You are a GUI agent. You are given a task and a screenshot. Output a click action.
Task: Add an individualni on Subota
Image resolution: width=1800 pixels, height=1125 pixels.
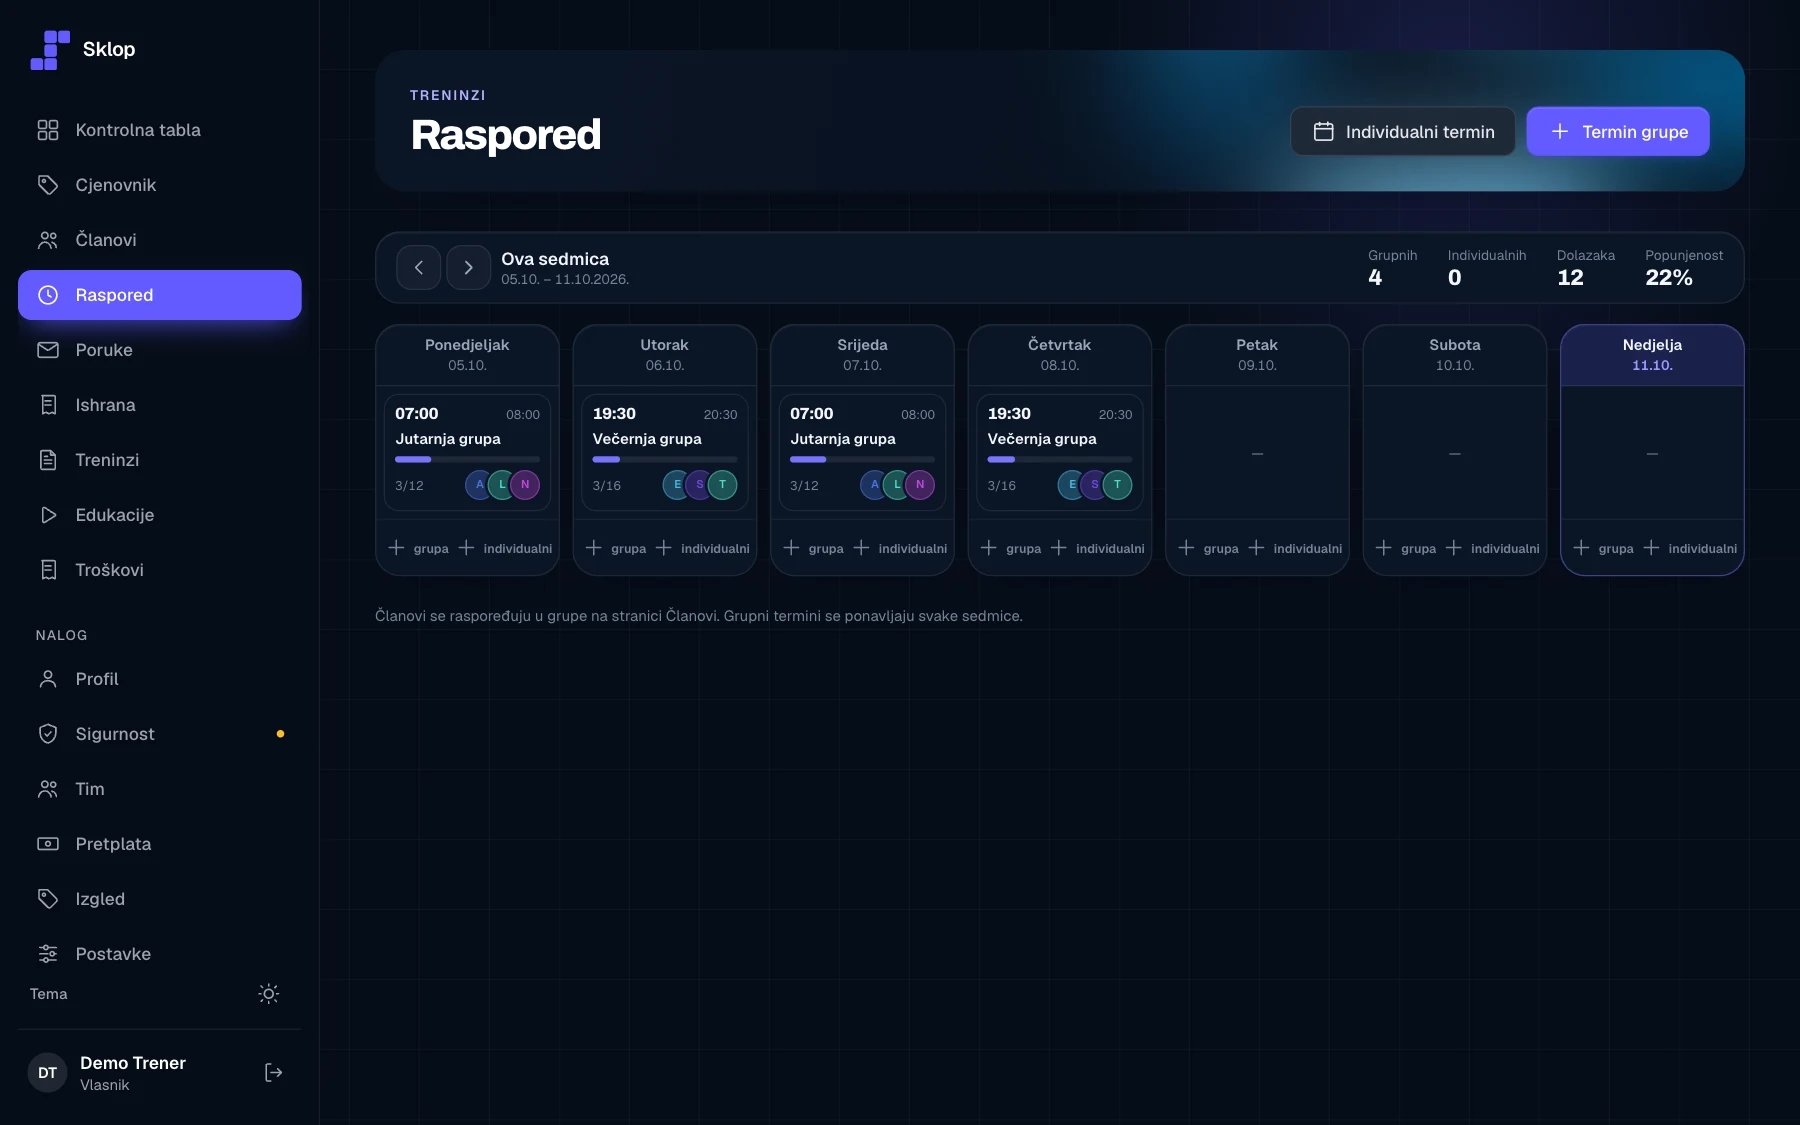point(1492,548)
